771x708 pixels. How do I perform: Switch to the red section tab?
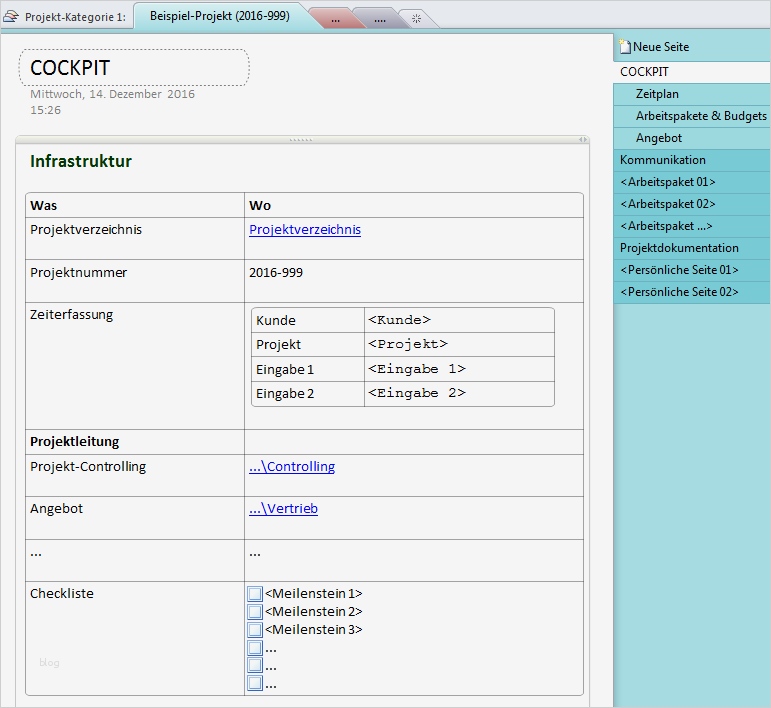point(335,19)
